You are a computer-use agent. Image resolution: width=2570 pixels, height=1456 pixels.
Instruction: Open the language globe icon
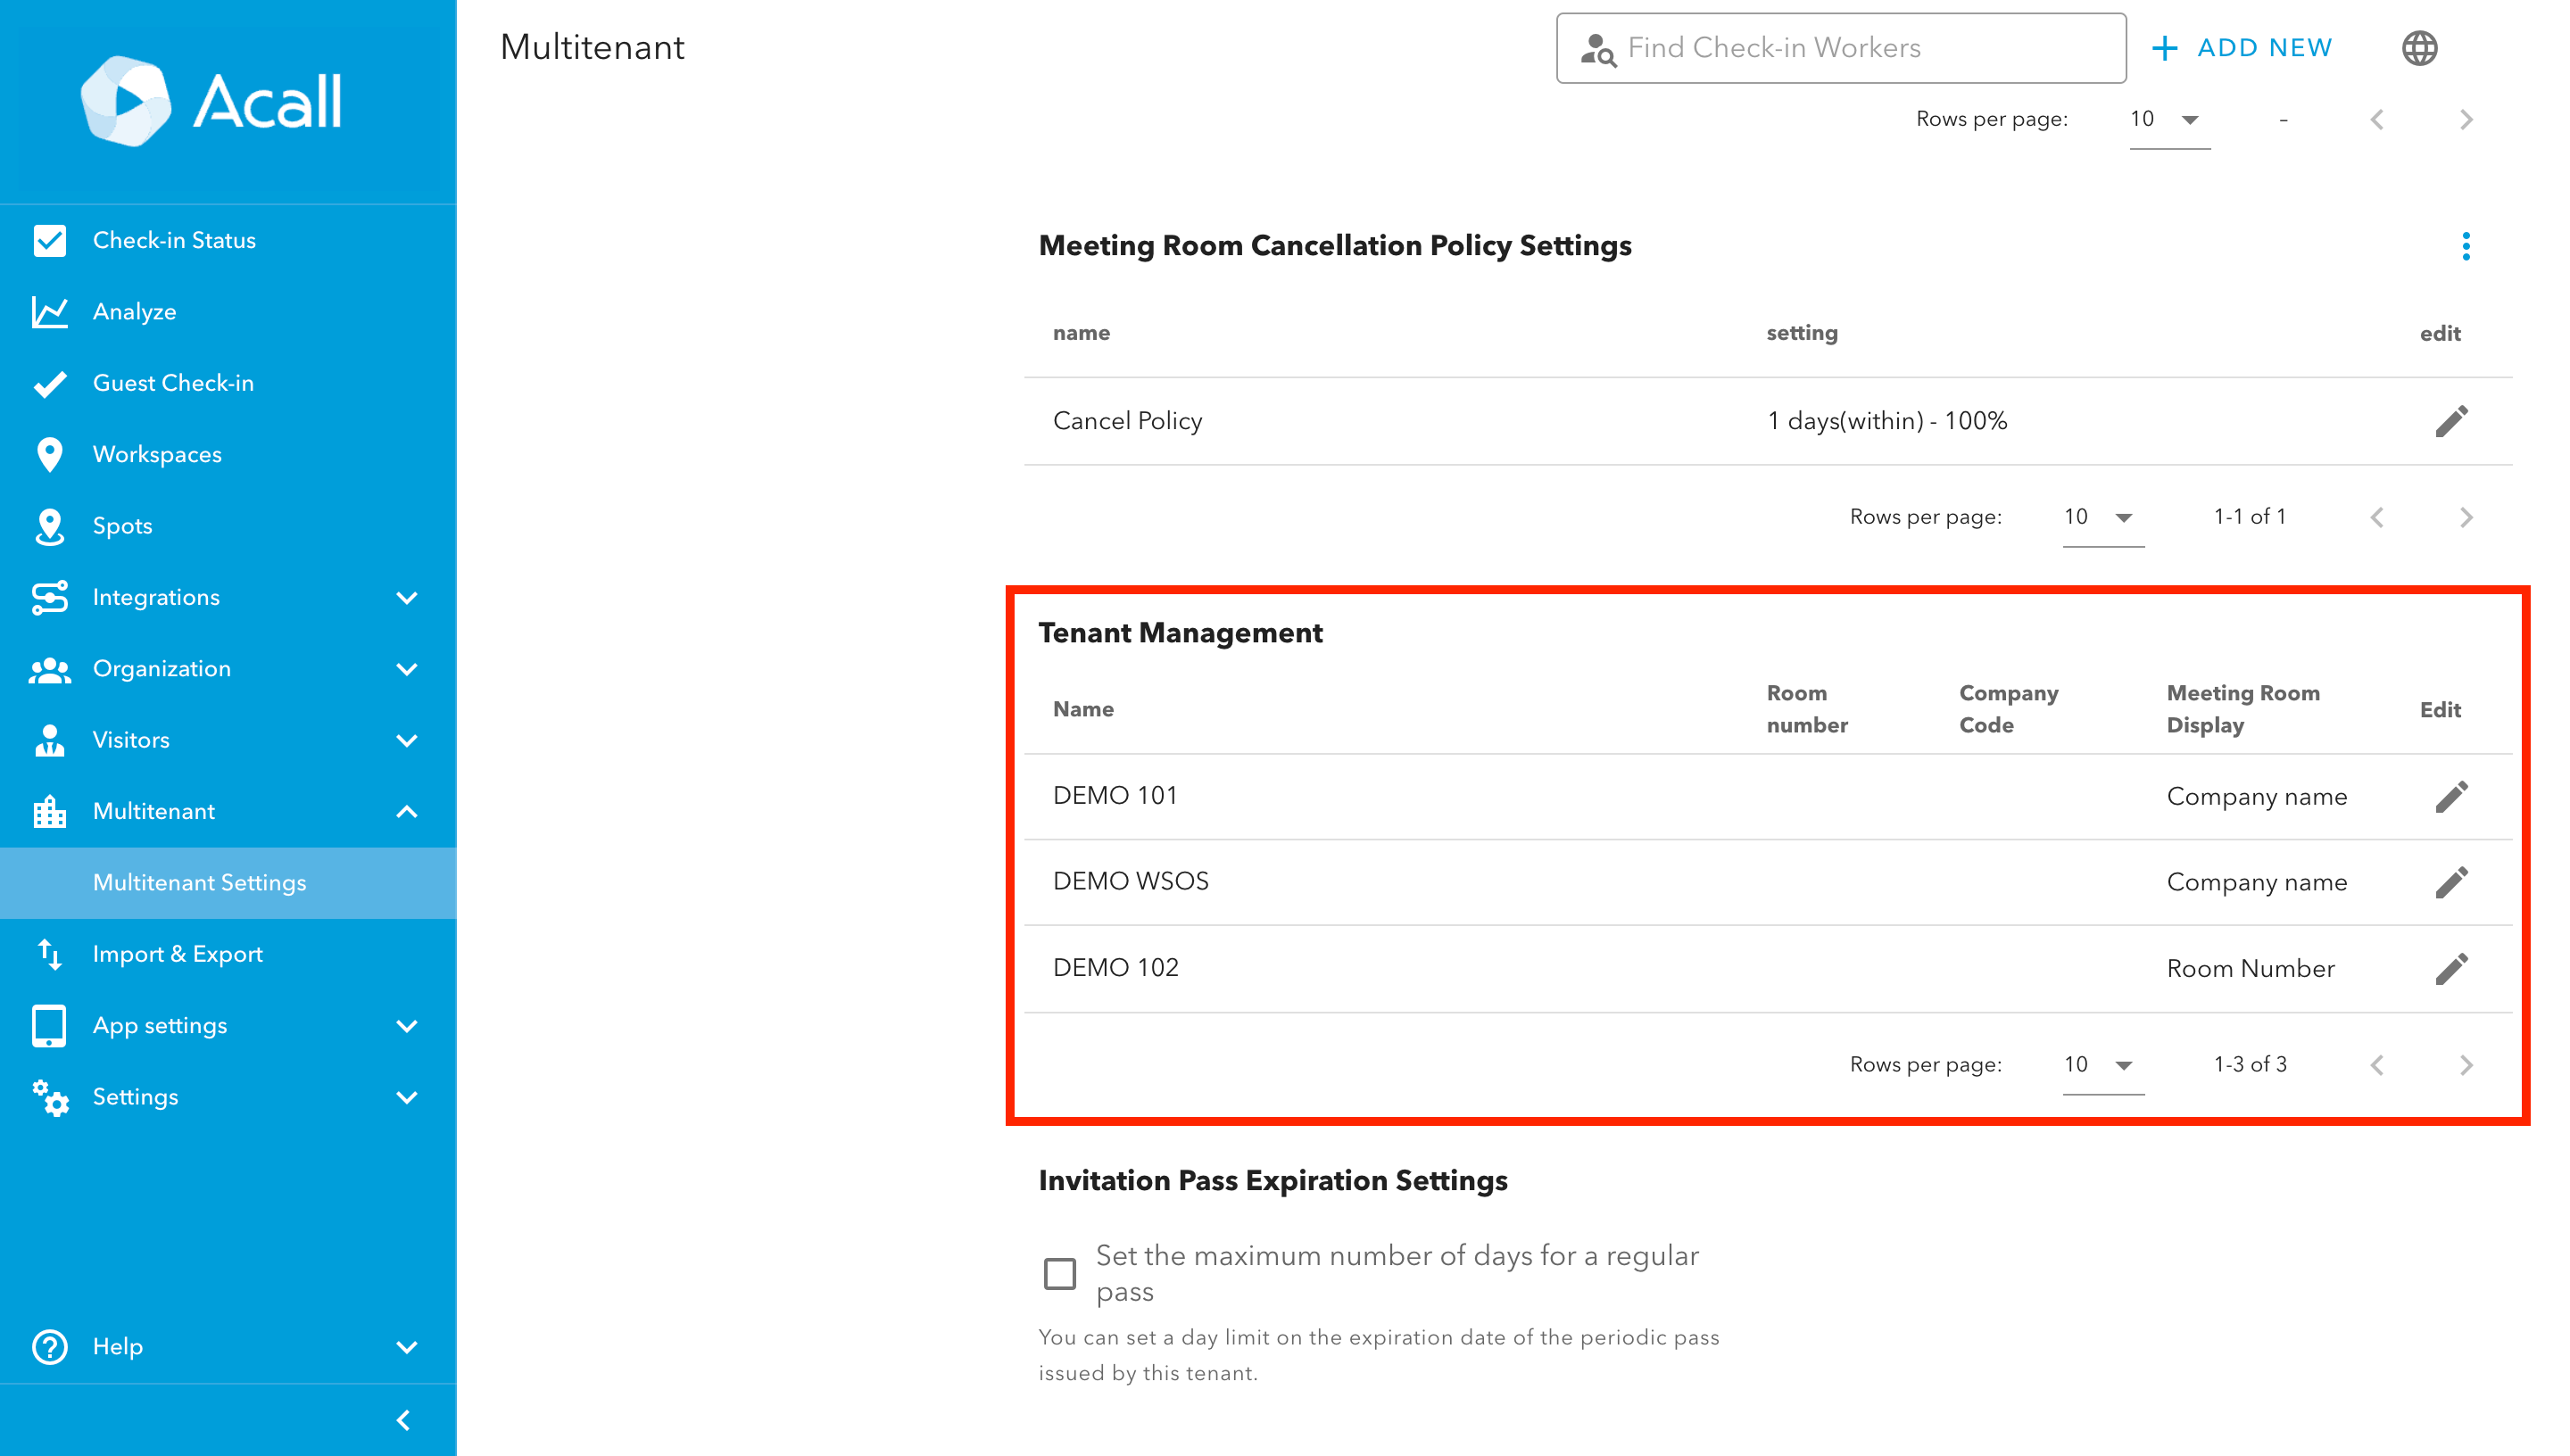pos(2419,48)
